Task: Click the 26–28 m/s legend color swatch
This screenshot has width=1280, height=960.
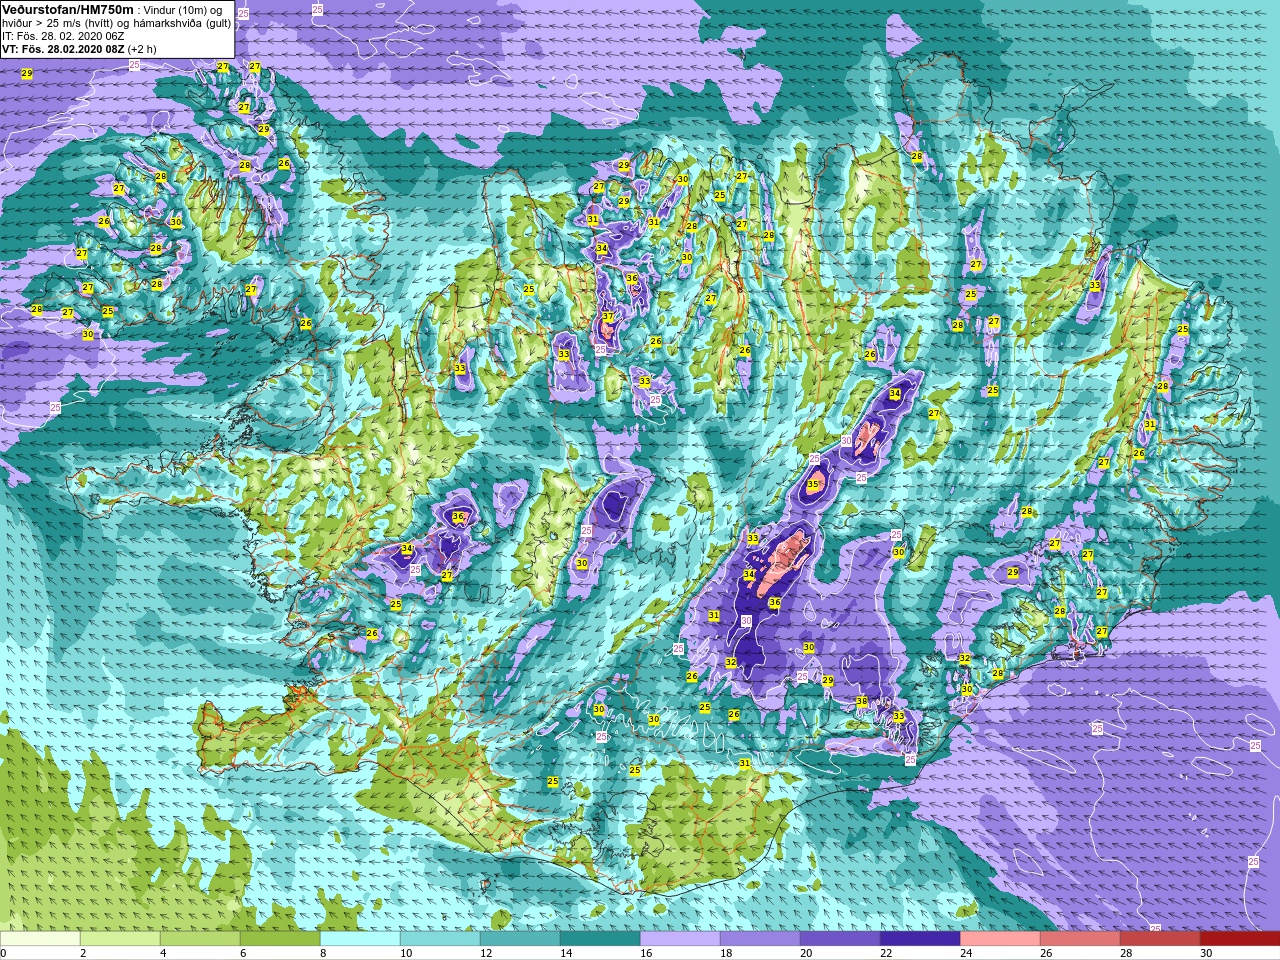Action: click(x=1080, y=938)
